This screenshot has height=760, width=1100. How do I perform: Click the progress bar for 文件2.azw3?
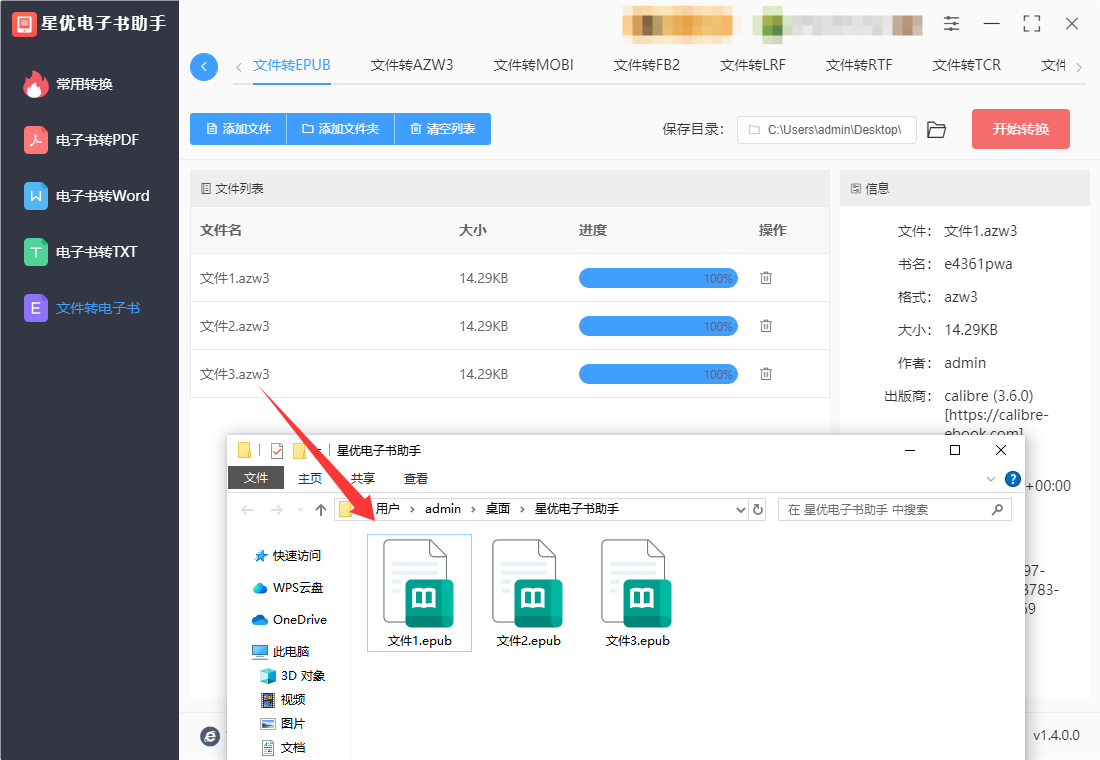point(658,326)
